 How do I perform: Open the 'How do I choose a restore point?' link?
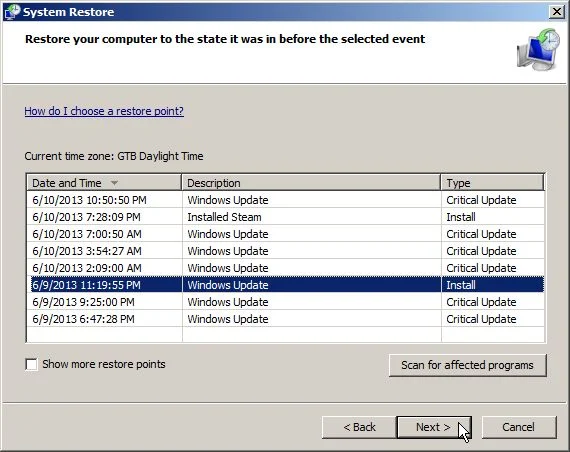click(104, 111)
